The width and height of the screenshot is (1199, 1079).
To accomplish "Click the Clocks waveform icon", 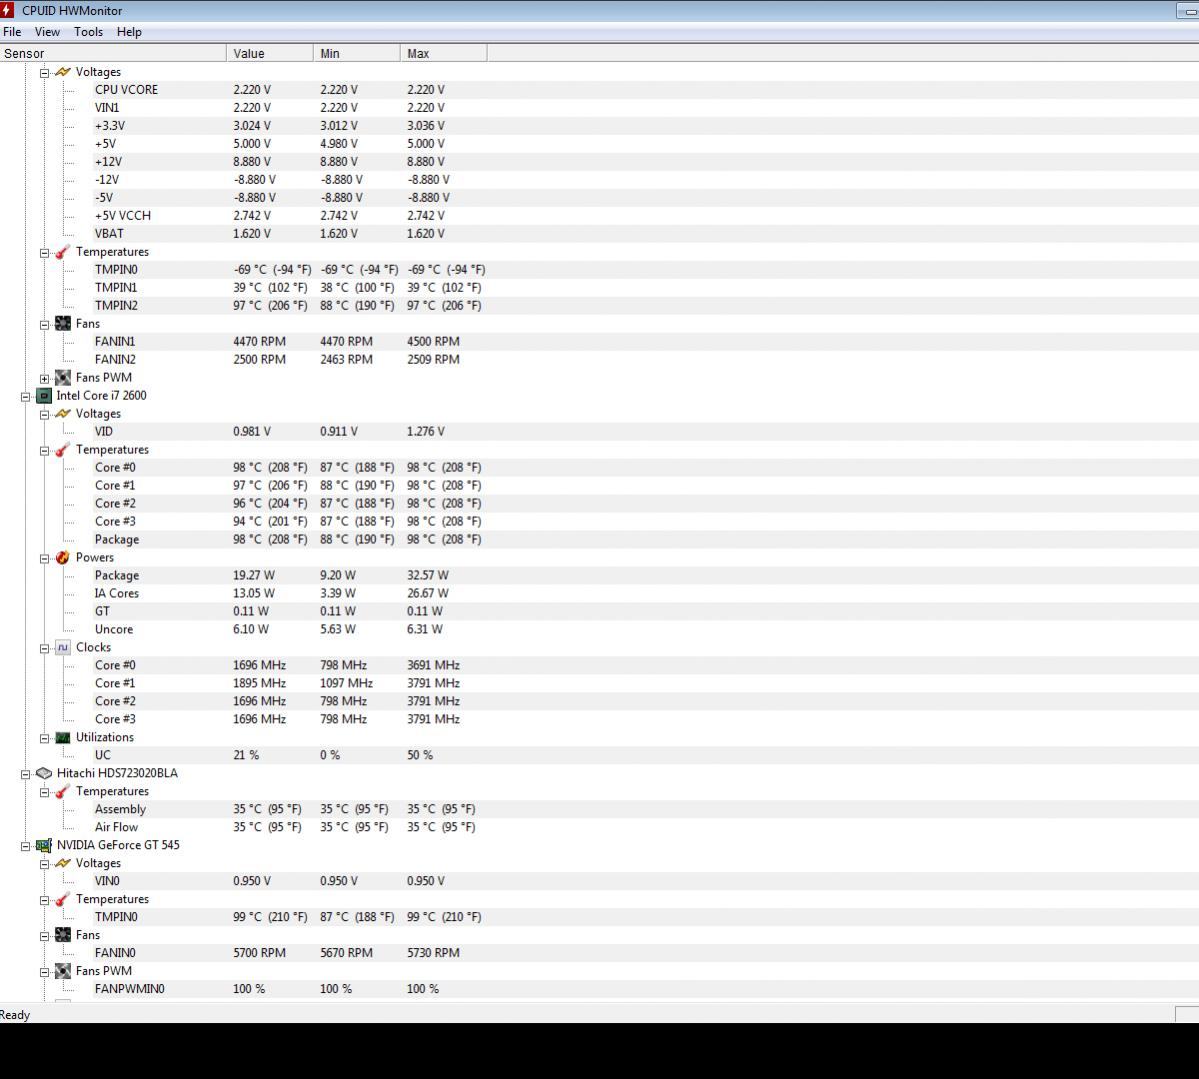I will tap(63, 647).
